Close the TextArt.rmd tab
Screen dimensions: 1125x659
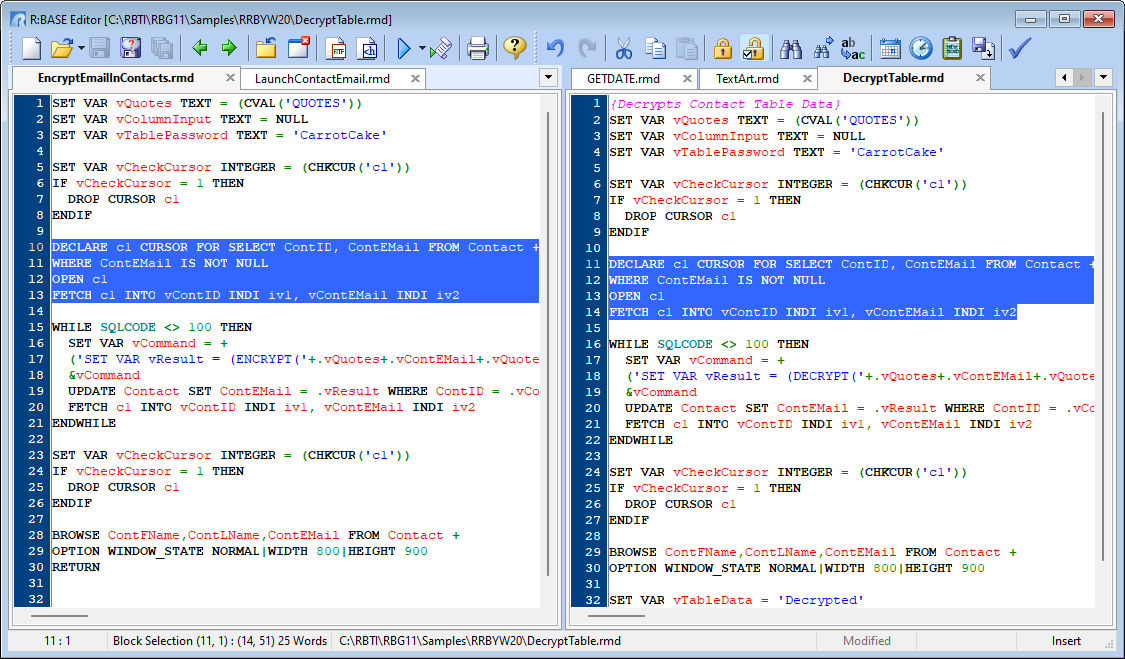click(807, 78)
